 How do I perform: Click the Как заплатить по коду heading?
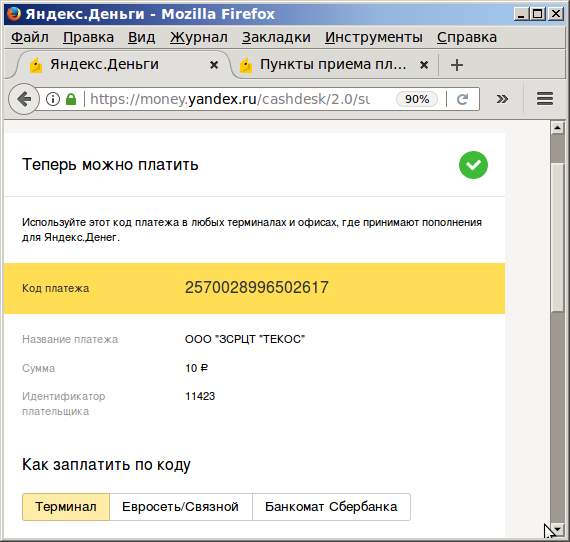point(106,465)
